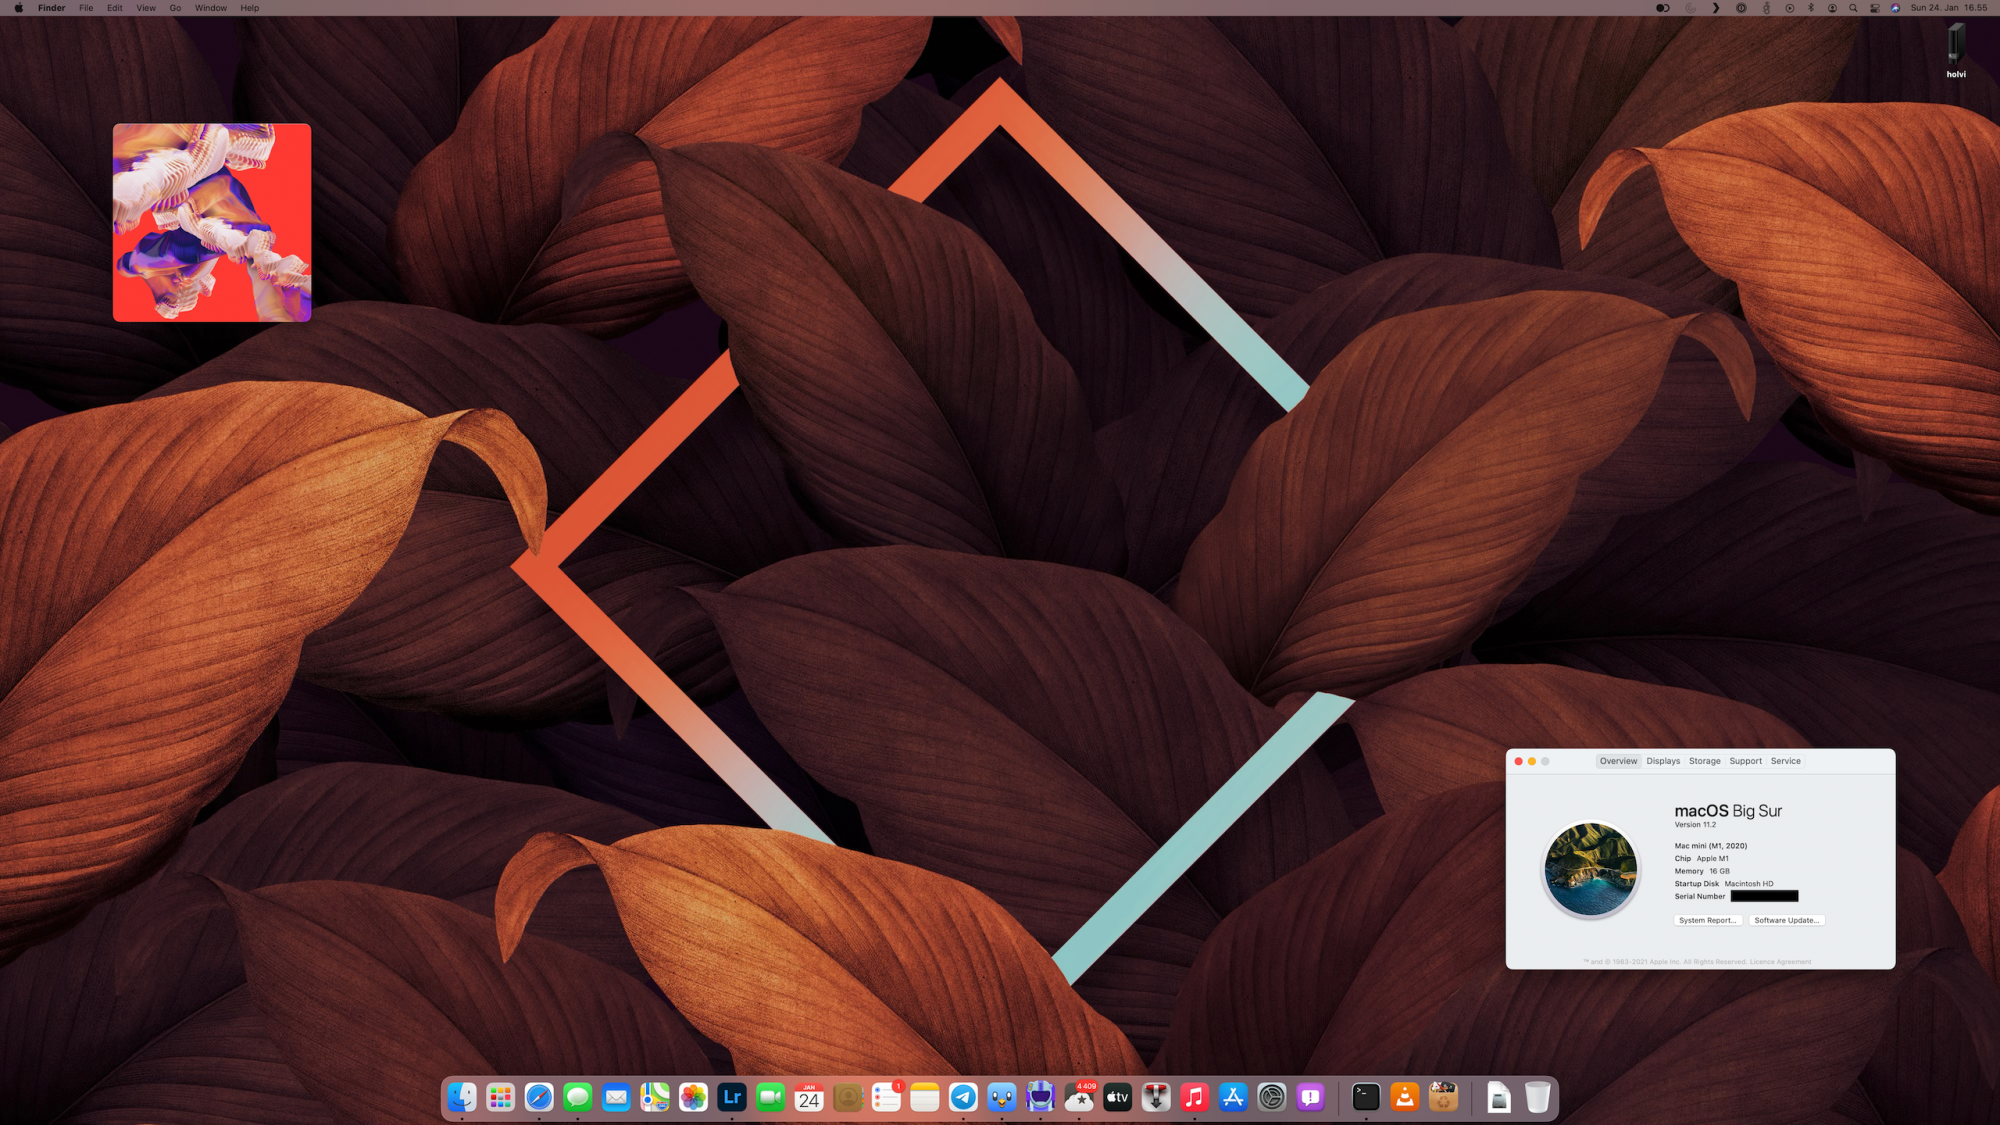Image resolution: width=2000 pixels, height=1125 pixels.
Task: Open Lightroom from the Dock
Action: 732,1097
